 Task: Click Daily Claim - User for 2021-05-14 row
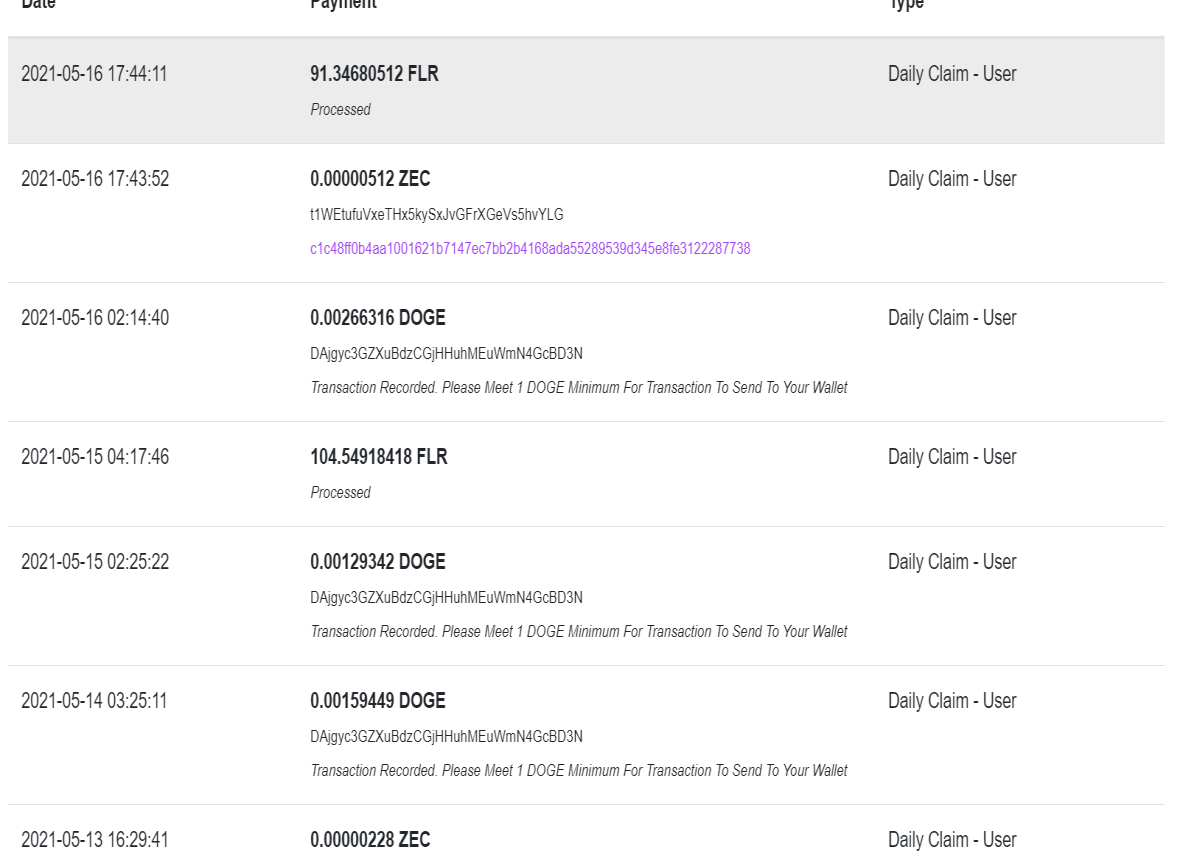coord(952,701)
